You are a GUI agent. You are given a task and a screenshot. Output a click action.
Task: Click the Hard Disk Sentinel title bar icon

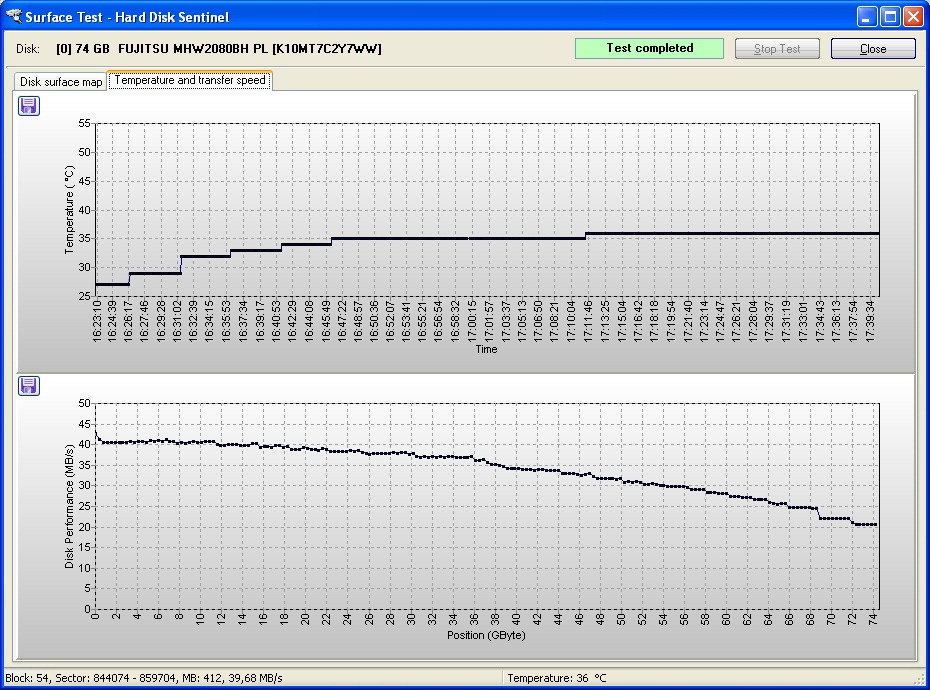[x=13, y=17]
